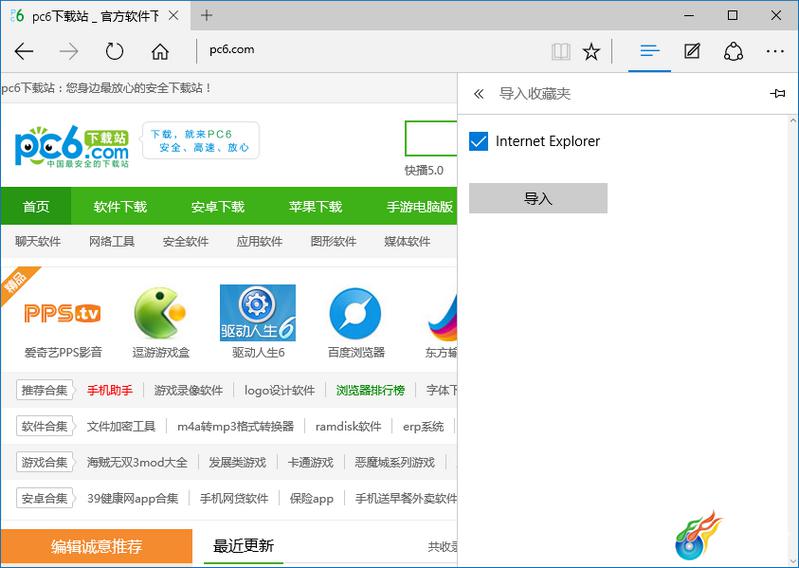
Task: Open the 海贼无双3mod大全 link
Action: (137, 462)
